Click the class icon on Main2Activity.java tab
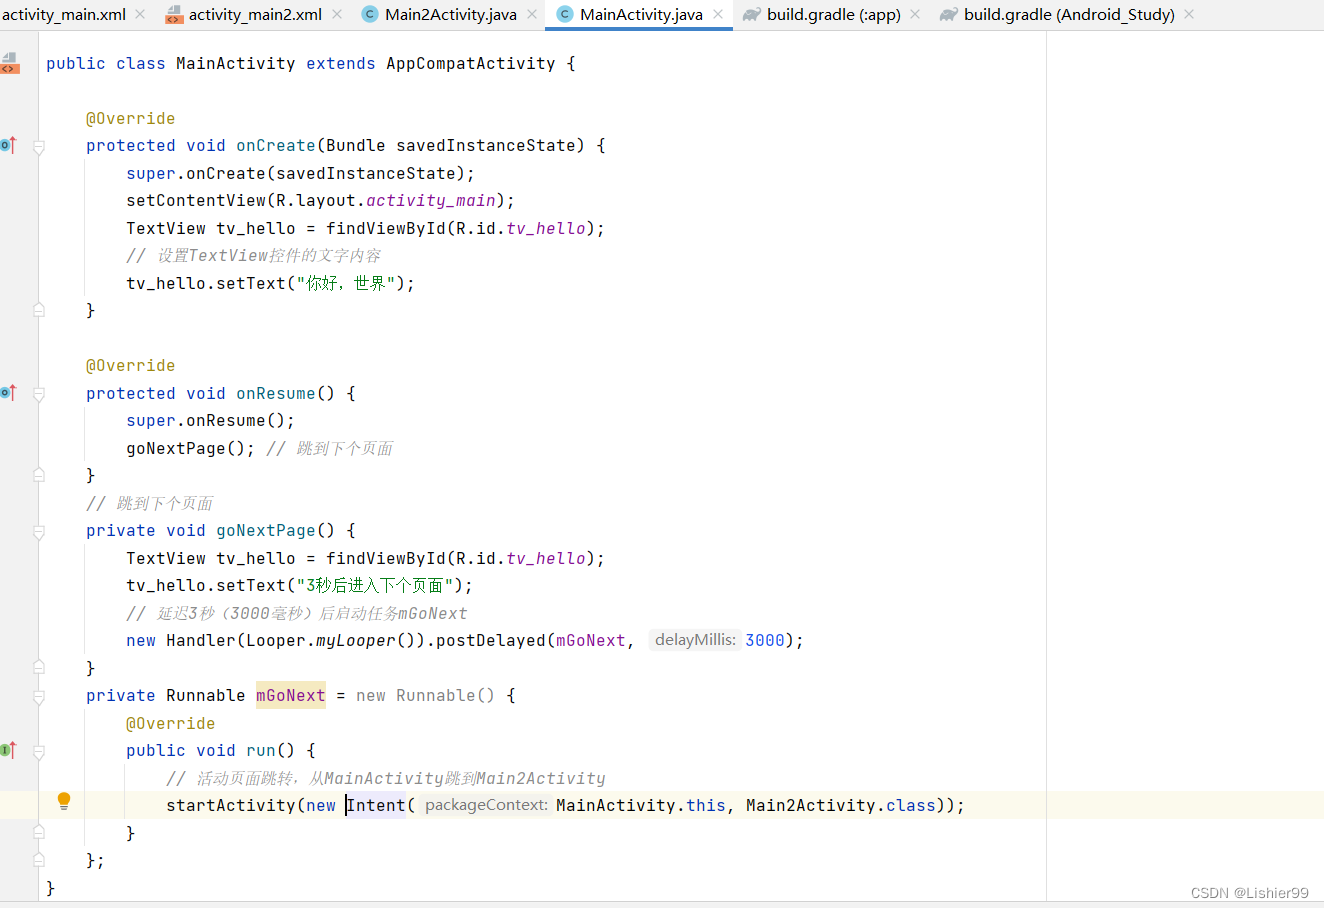The width and height of the screenshot is (1324, 908). 370,14
